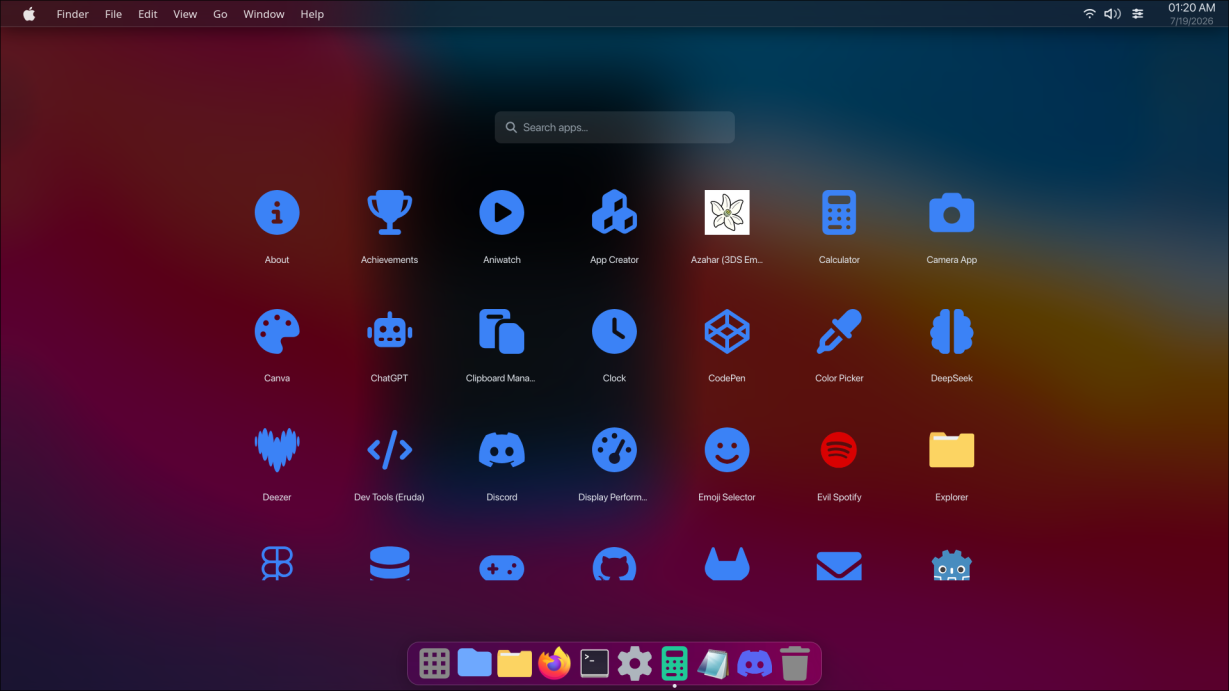The image size is (1229, 691).
Task: Launch the Achievements trophy app
Action: (x=389, y=213)
